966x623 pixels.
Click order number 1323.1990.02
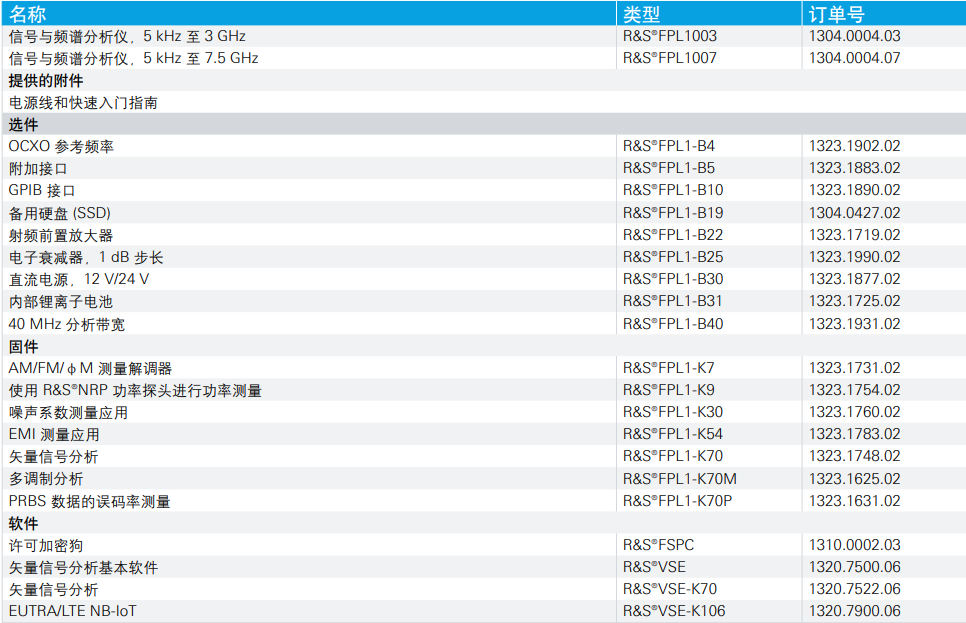[x=854, y=258]
